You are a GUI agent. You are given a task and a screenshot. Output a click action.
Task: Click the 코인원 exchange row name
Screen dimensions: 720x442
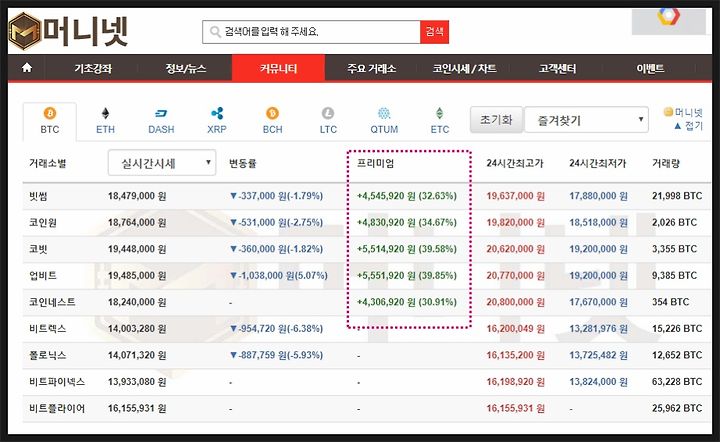(x=43, y=223)
